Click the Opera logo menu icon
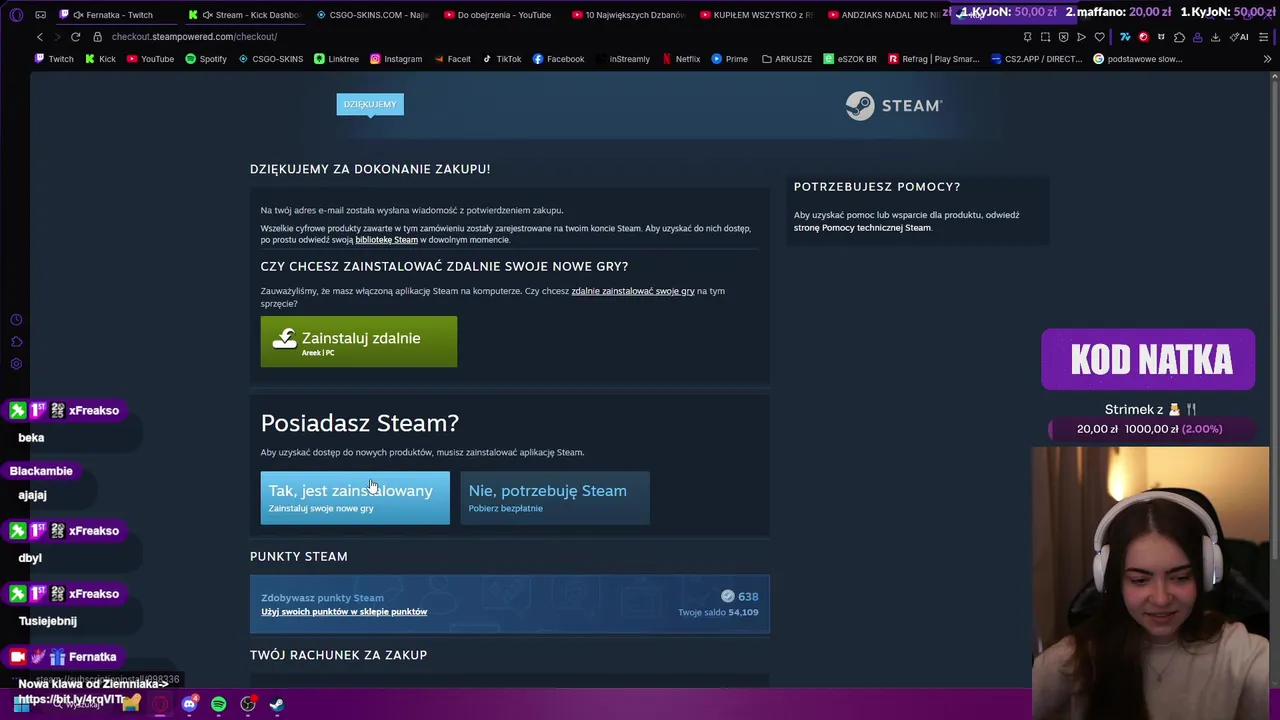This screenshot has width=1280, height=720. click(16, 15)
